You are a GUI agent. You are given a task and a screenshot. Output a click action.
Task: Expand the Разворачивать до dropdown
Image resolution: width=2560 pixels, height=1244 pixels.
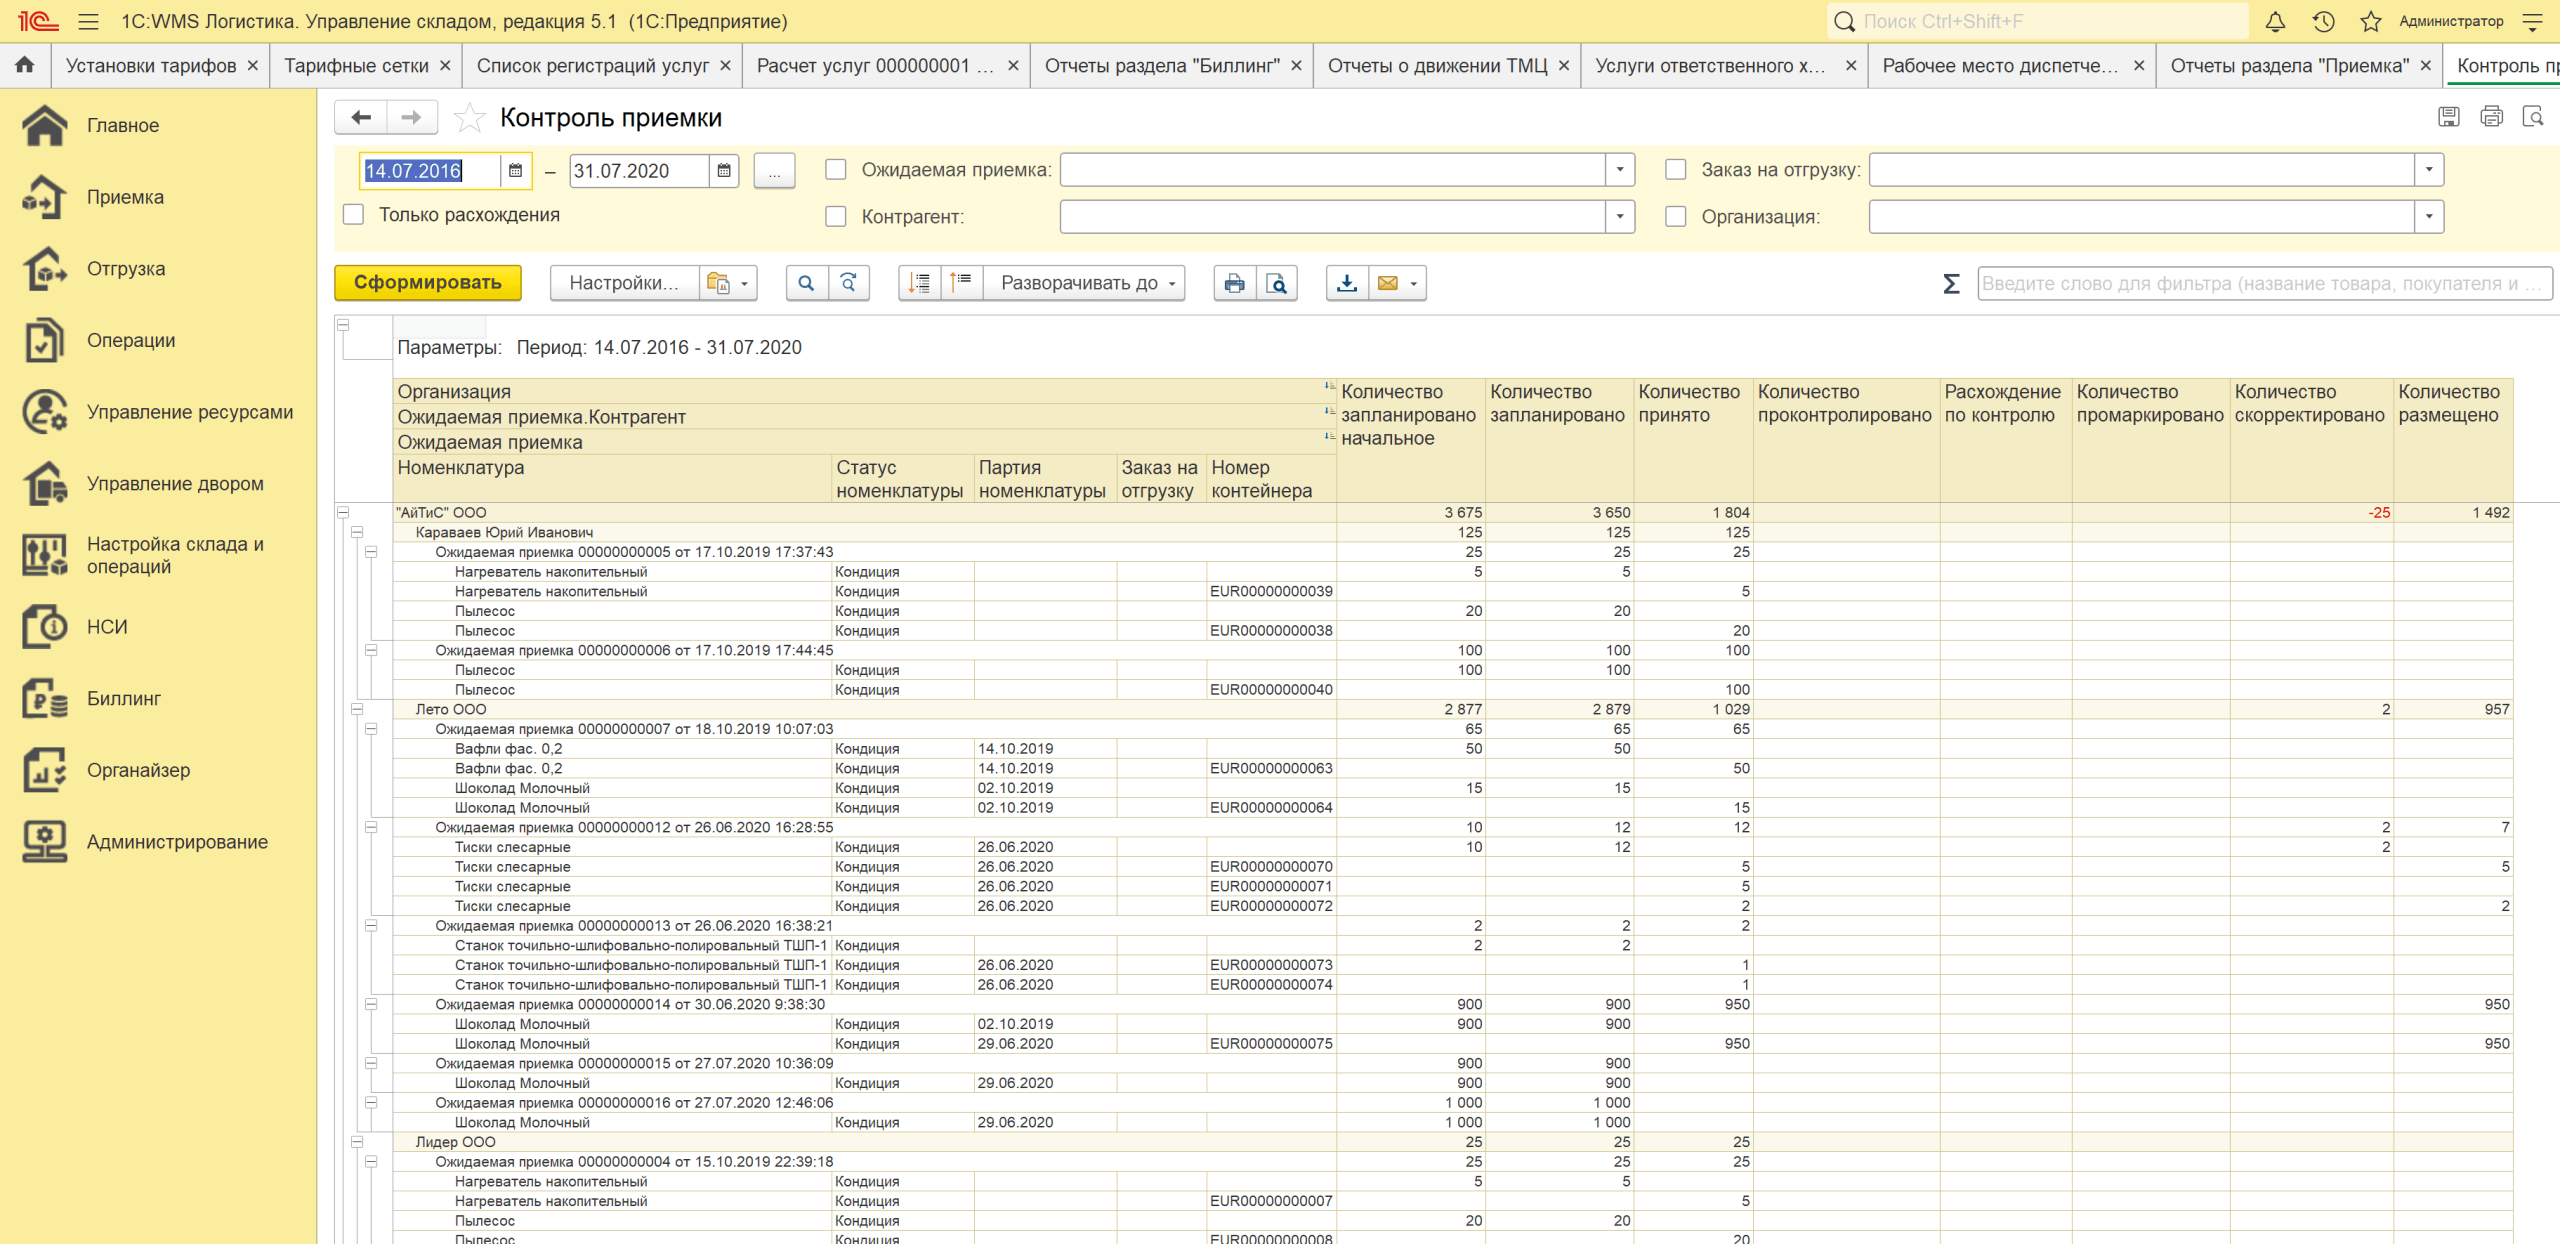(x=1087, y=283)
